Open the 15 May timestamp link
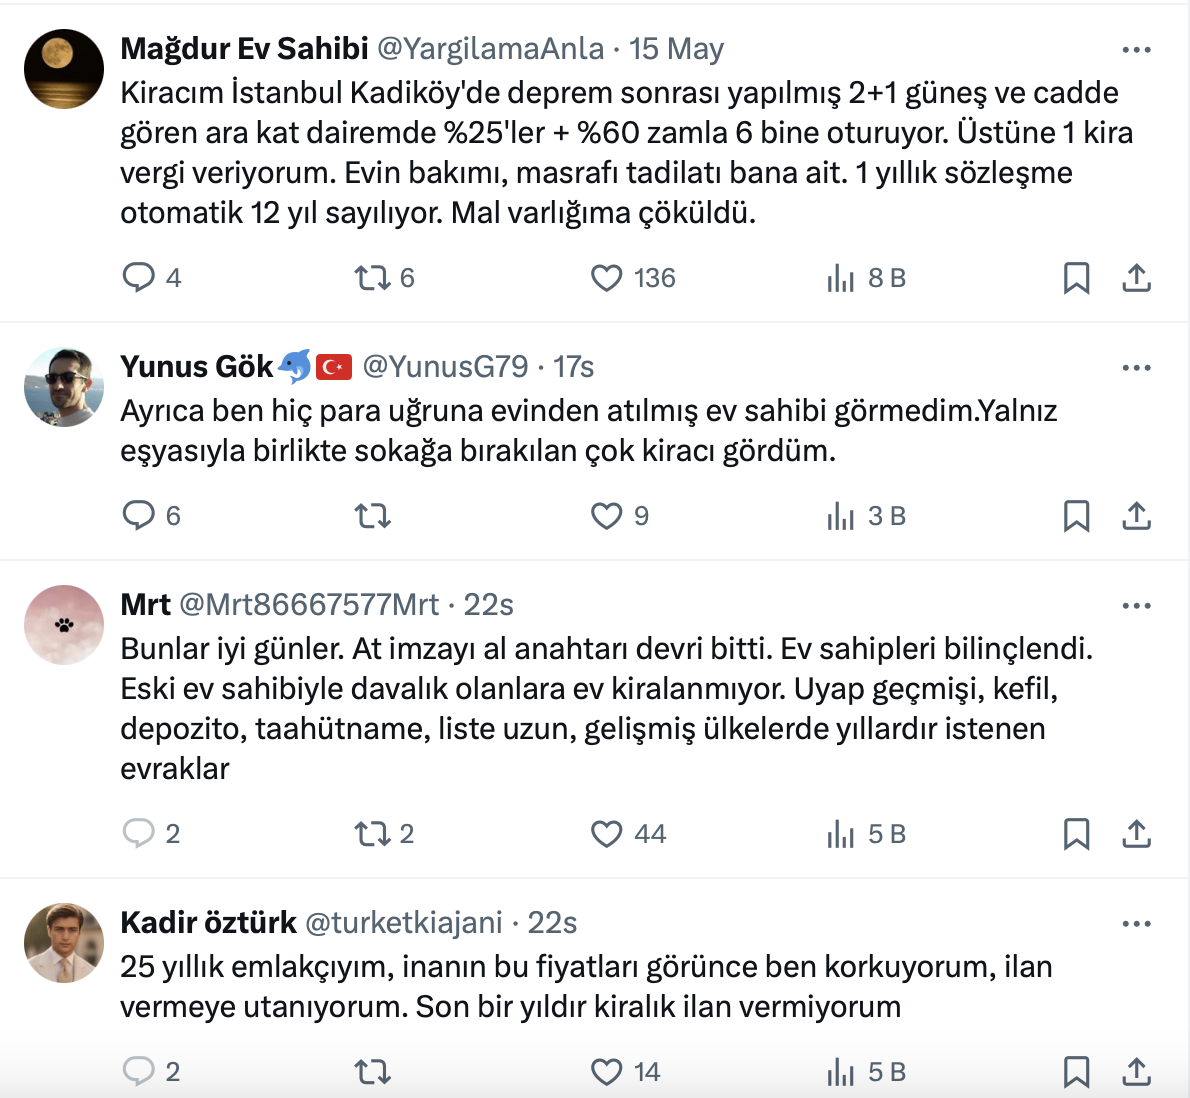The width and height of the screenshot is (1190, 1098). point(676,48)
